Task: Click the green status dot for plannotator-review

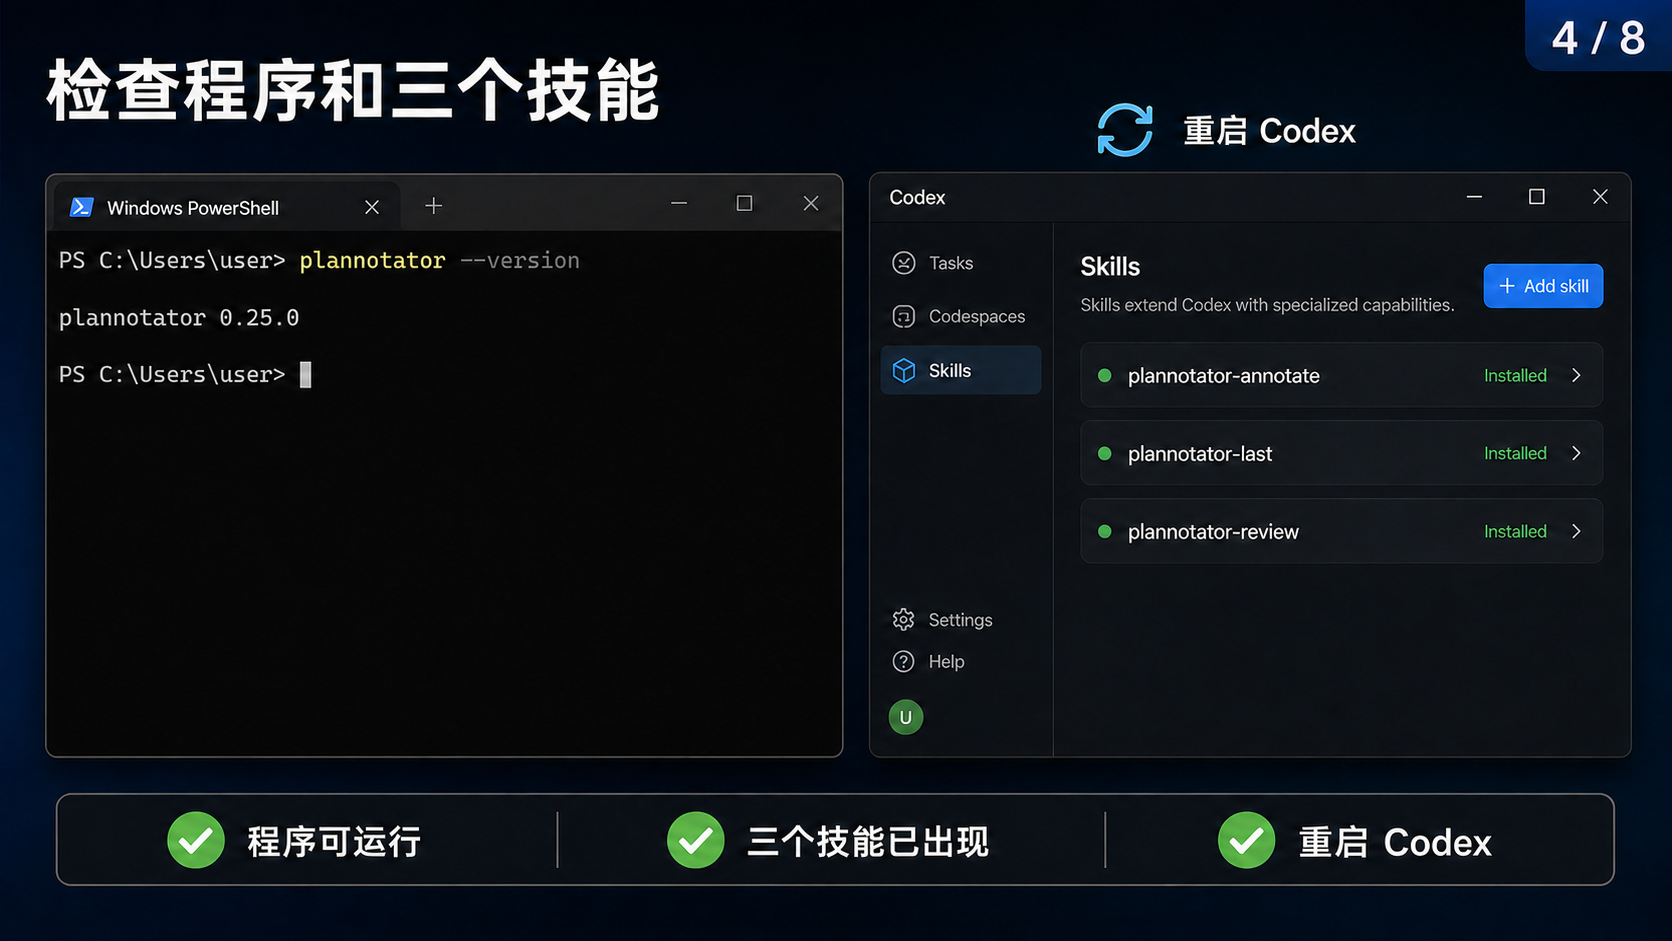Action: 1105,532
